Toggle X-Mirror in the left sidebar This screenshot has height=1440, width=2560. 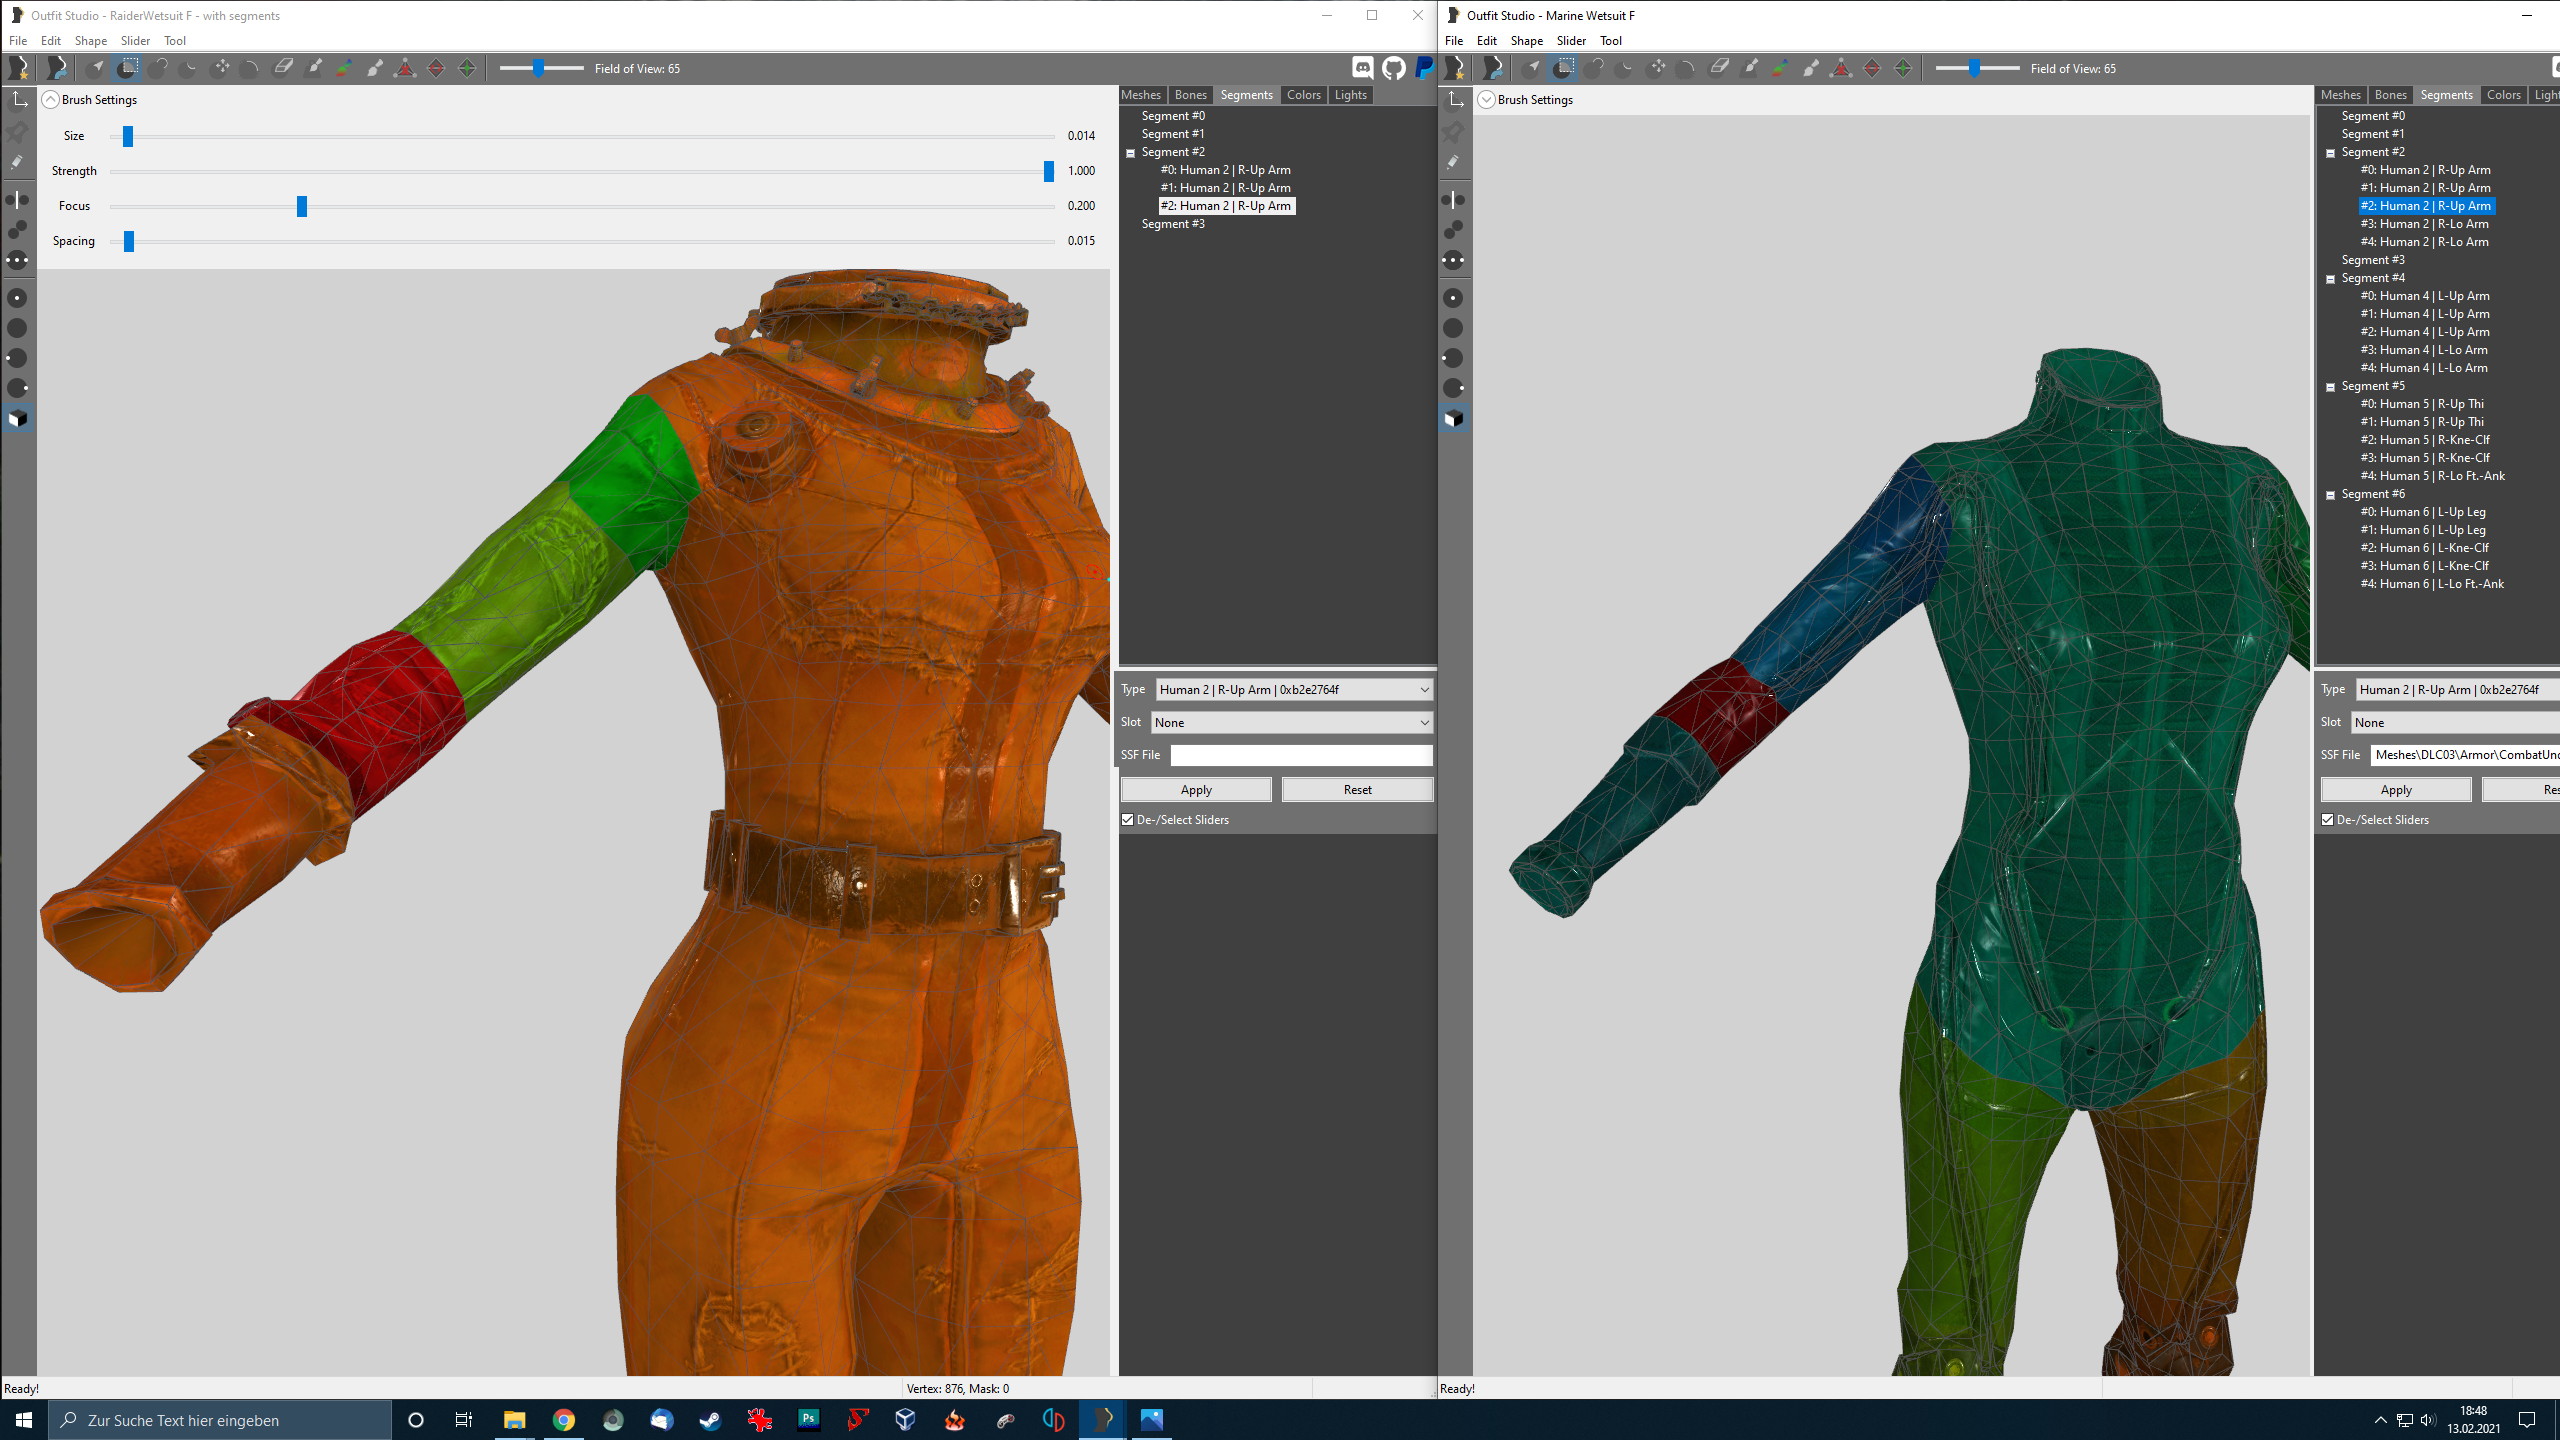point(18,199)
